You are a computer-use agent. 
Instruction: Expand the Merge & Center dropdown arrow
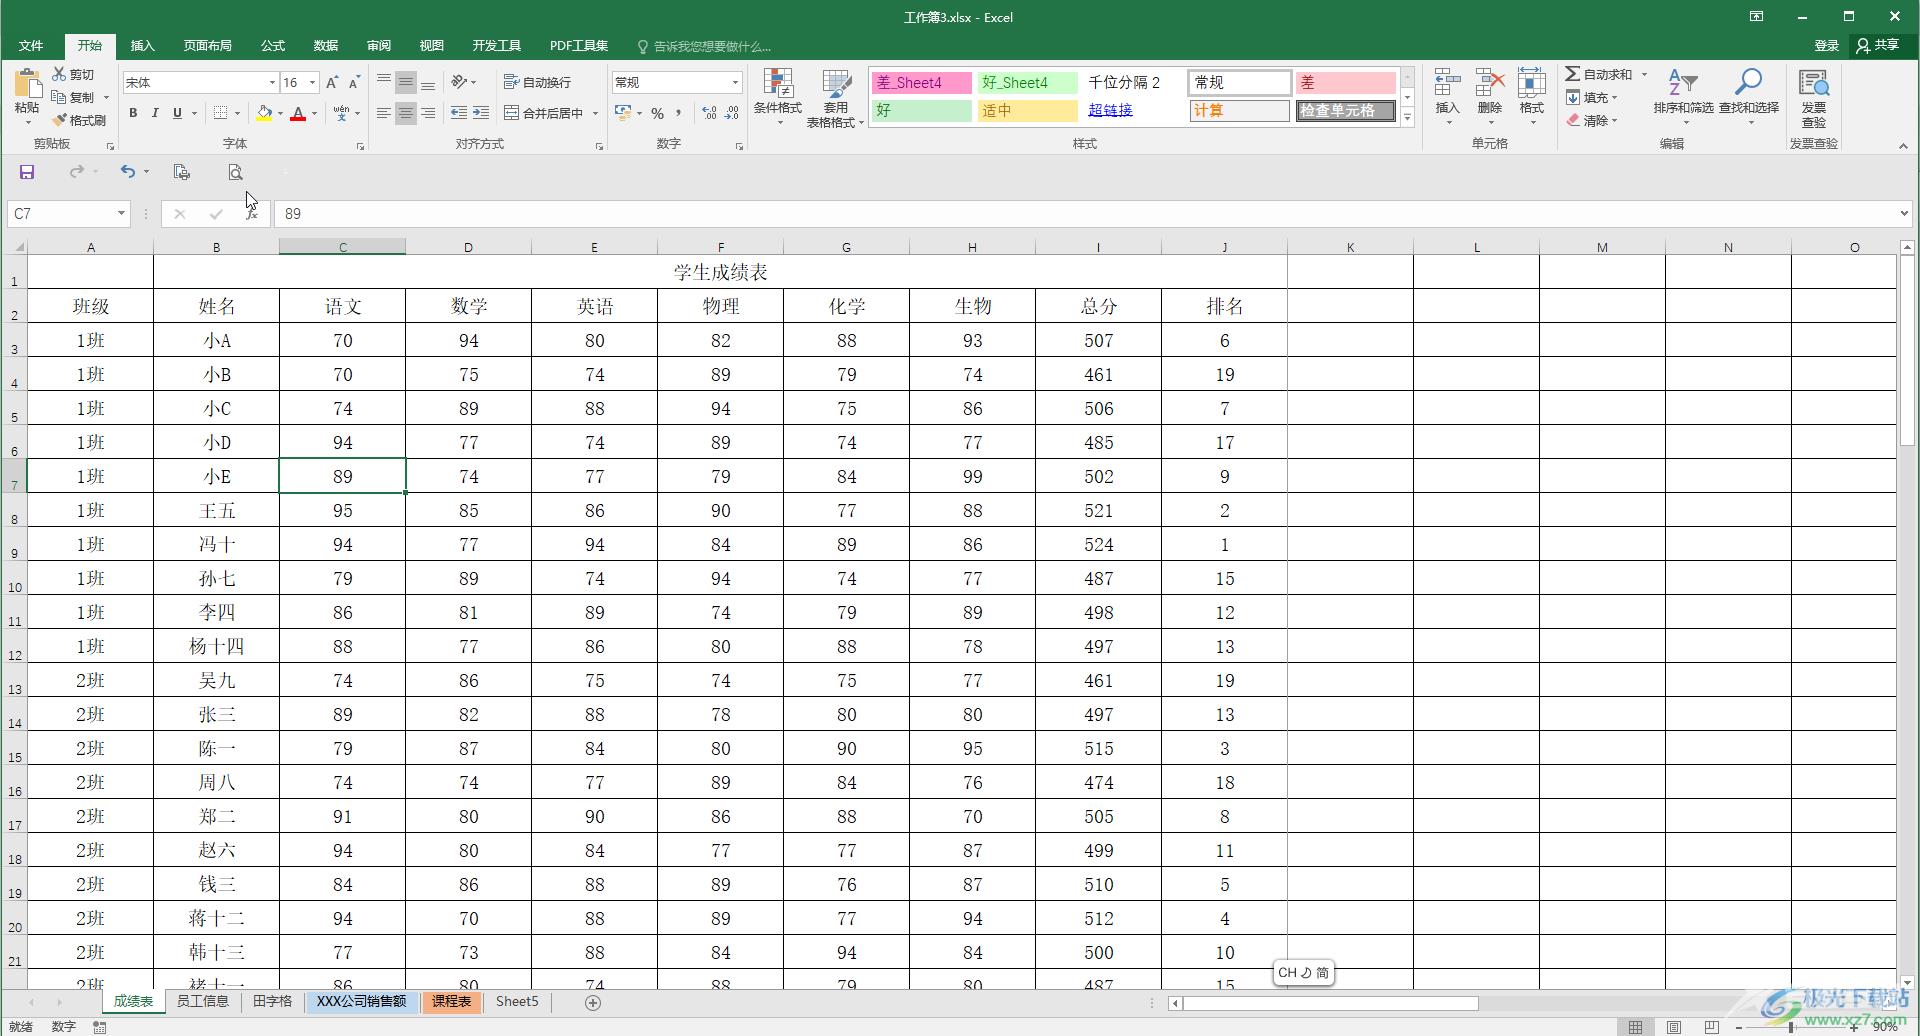pos(595,113)
